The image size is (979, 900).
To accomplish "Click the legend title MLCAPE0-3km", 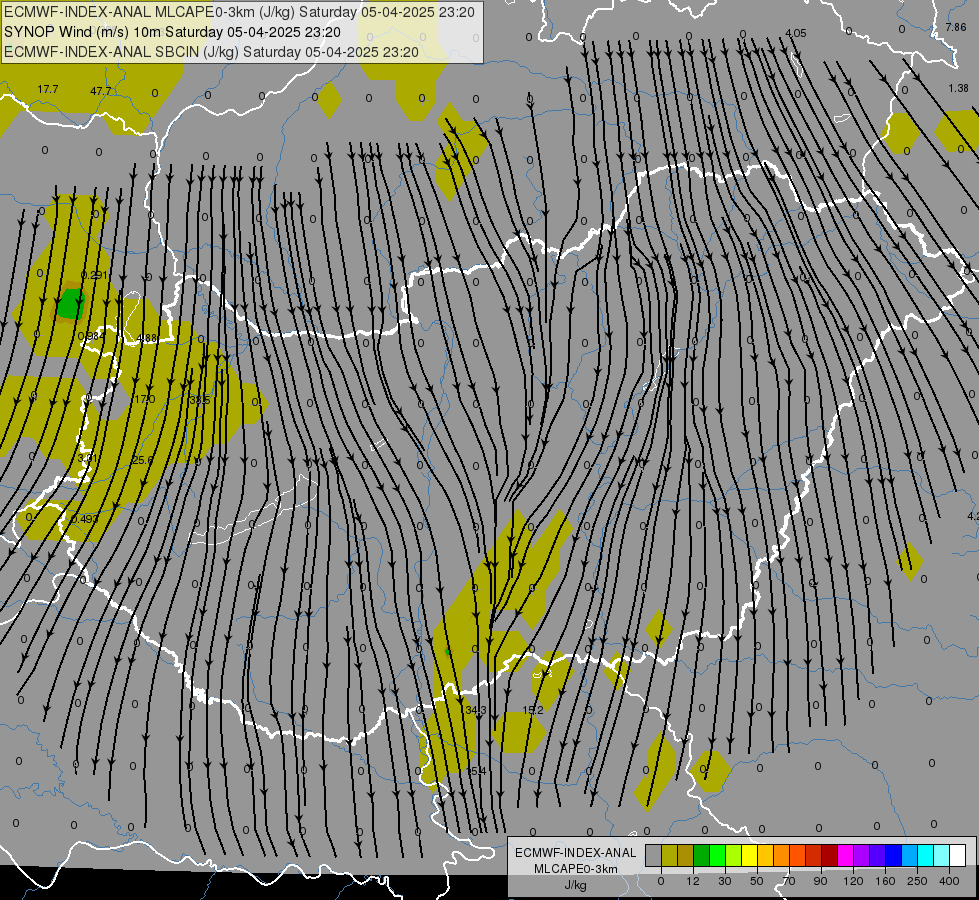I will [x=576, y=869].
